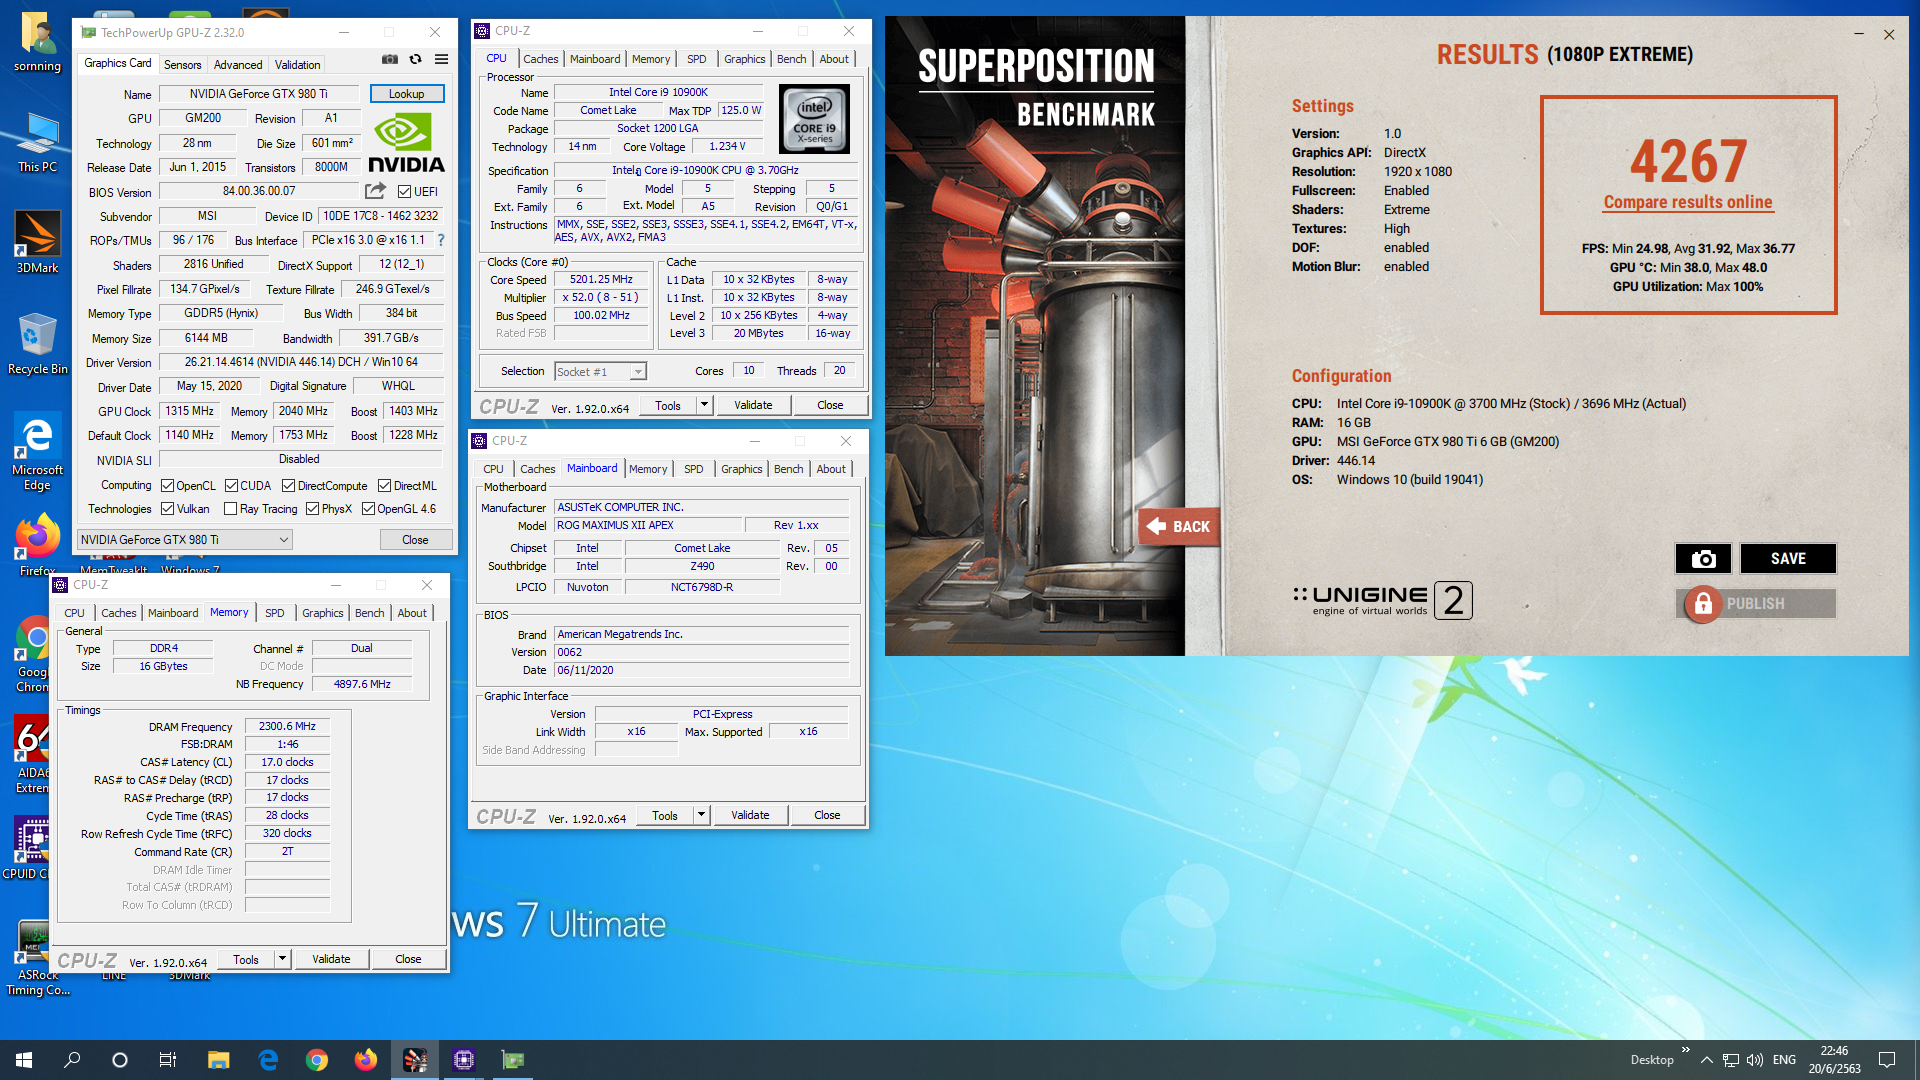Open the notification center icon
This screenshot has height=1080, width=1920.
pos(1887,1060)
